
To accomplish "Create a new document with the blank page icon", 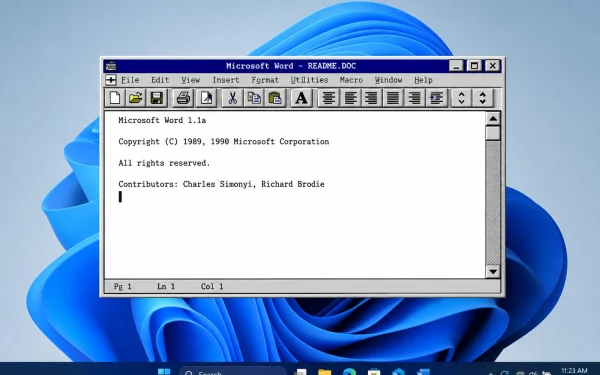I will point(115,98).
